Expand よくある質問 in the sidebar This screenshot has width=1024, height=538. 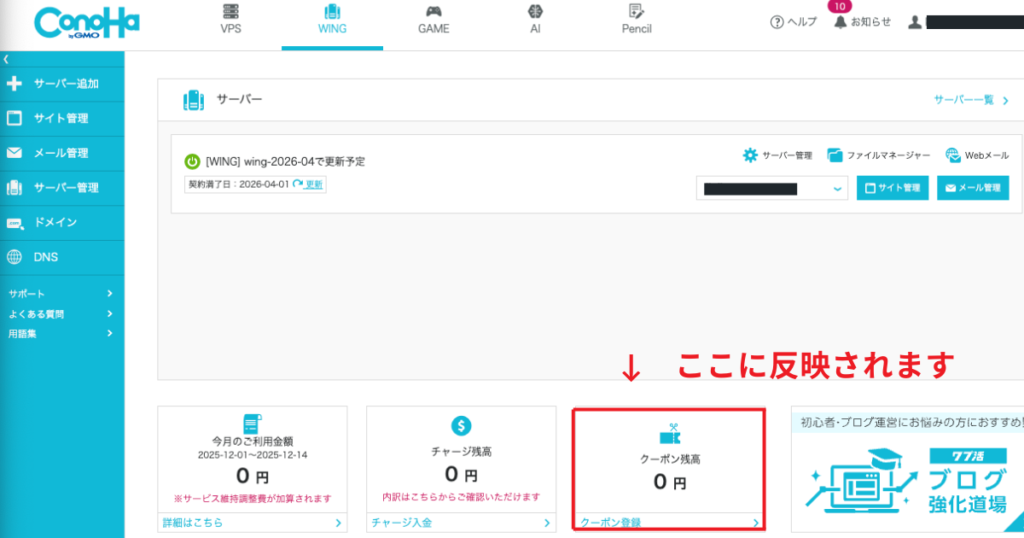pyautogui.click(x=61, y=314)
